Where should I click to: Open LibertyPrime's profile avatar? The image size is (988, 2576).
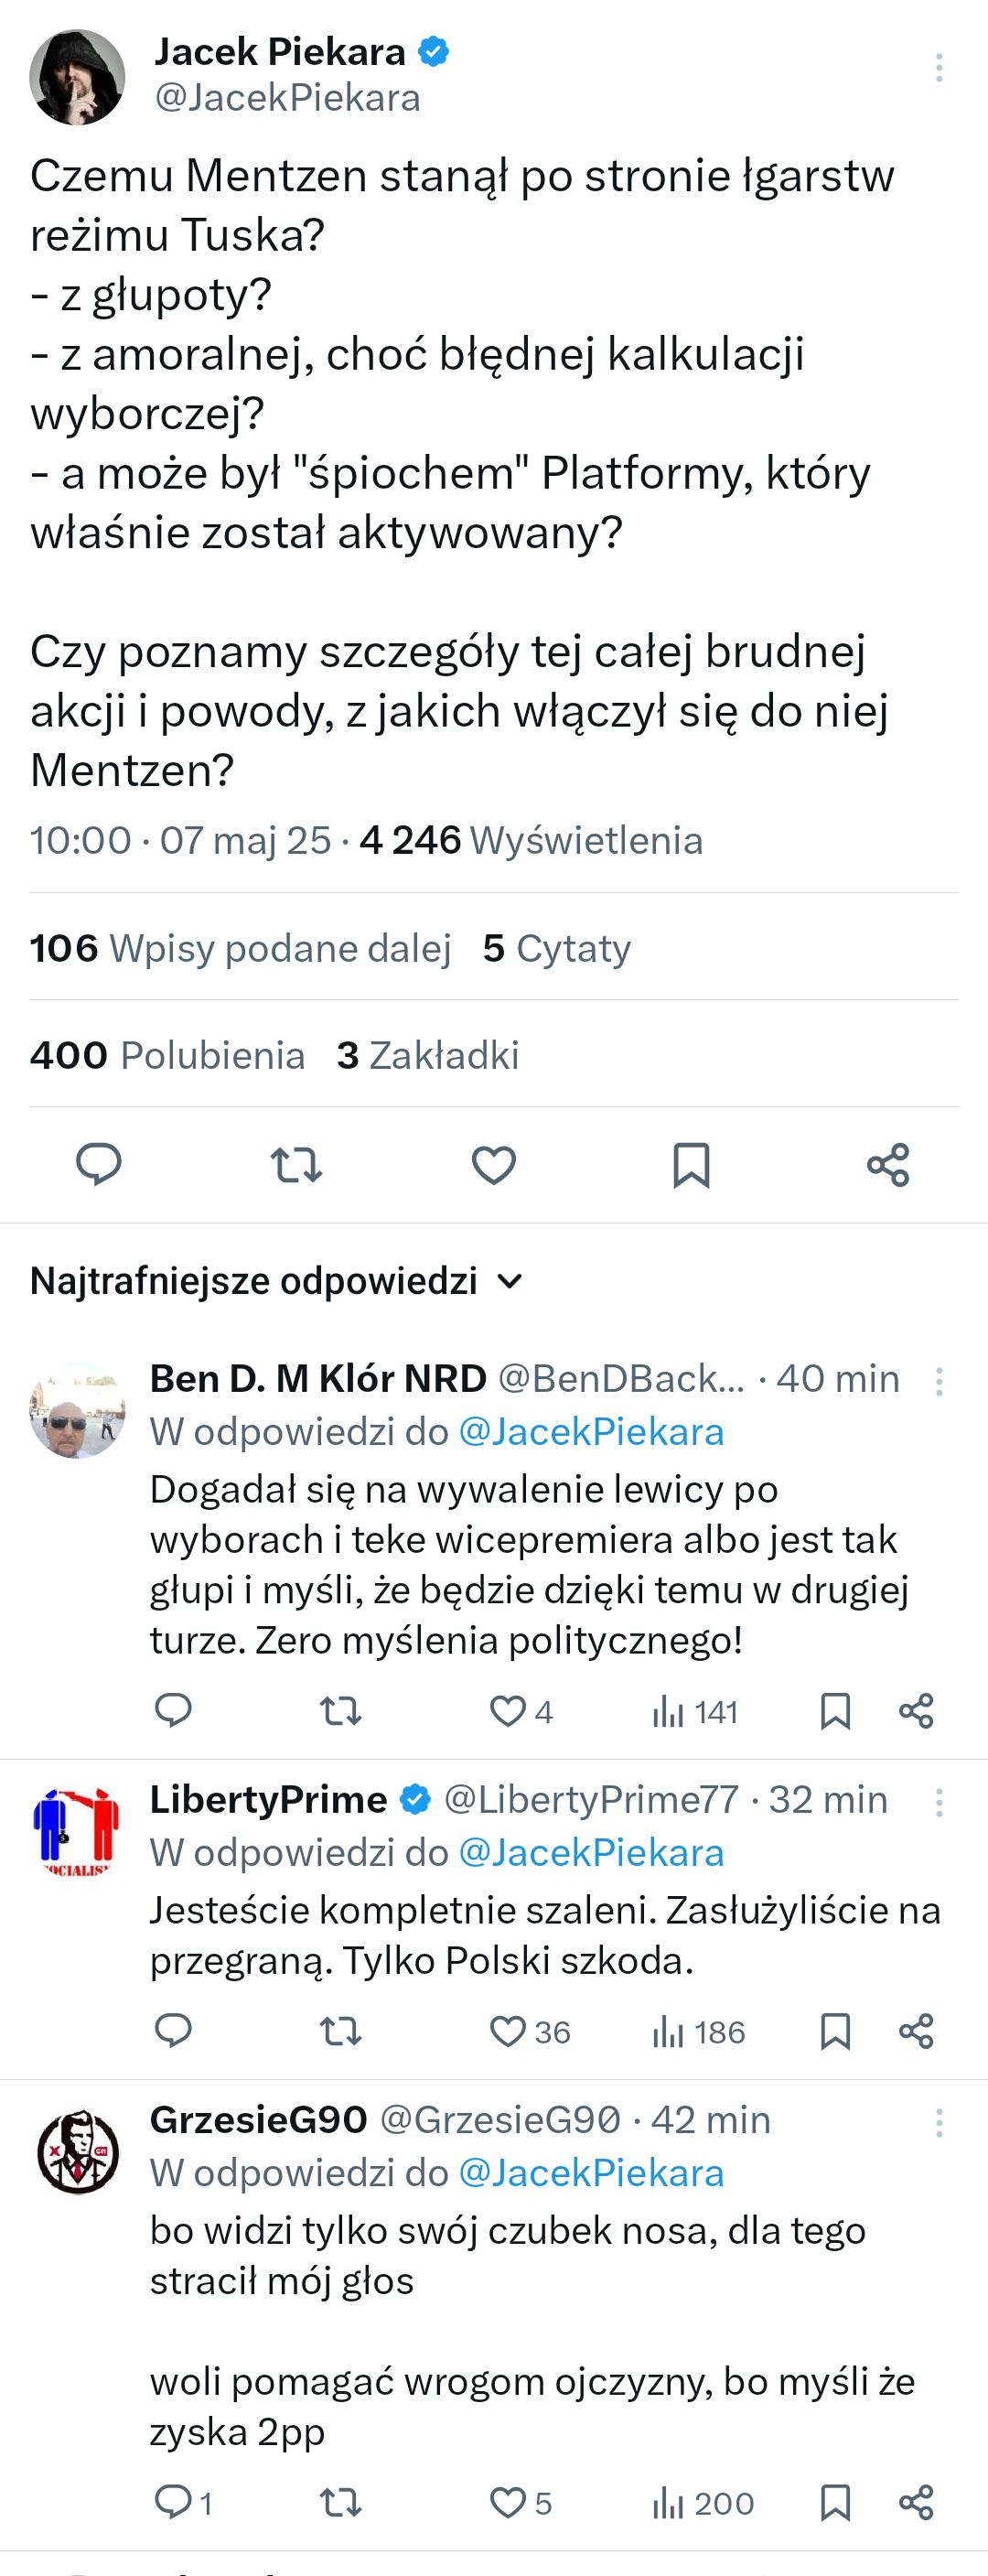pyautogui.click(x=77, y=1829)
